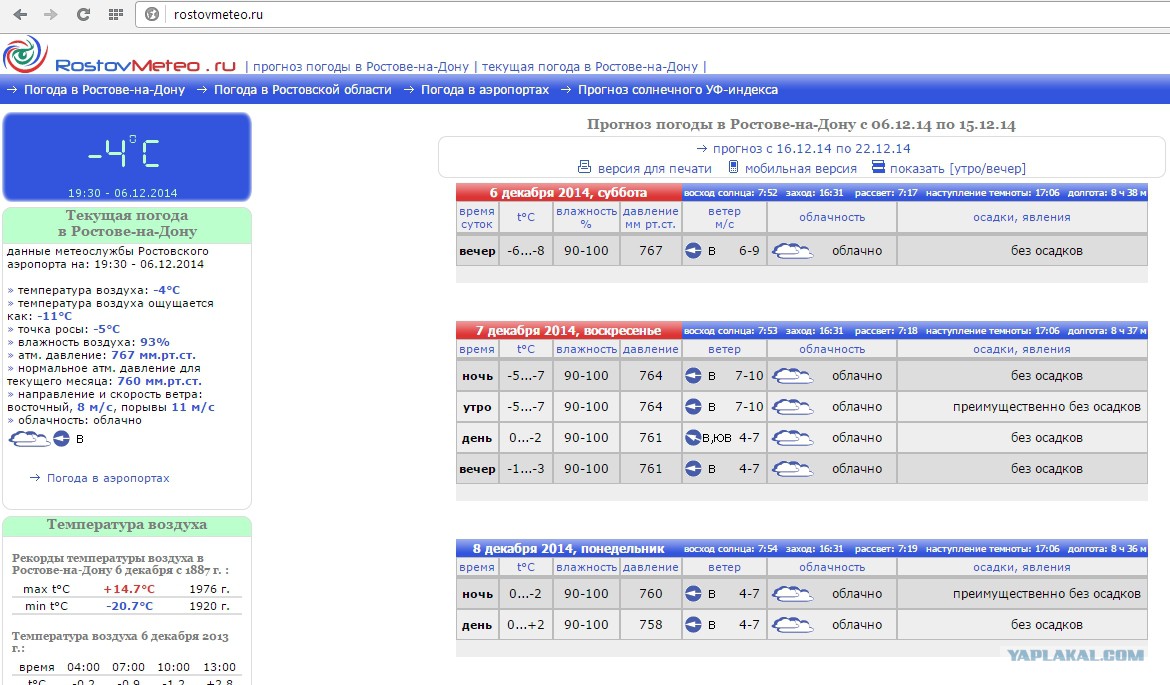
Task: Click the RostovMeteo swirl logo
Action: (x=25, y=54)
